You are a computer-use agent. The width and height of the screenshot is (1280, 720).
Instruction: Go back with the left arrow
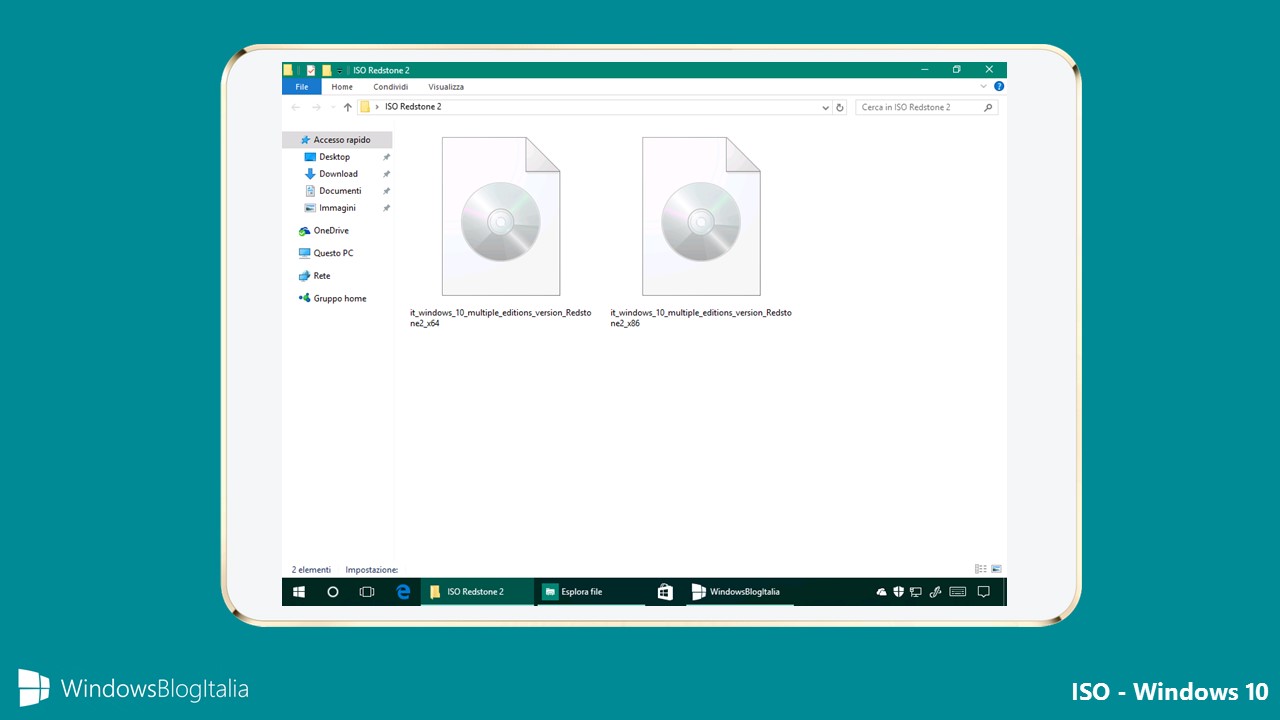296,107
